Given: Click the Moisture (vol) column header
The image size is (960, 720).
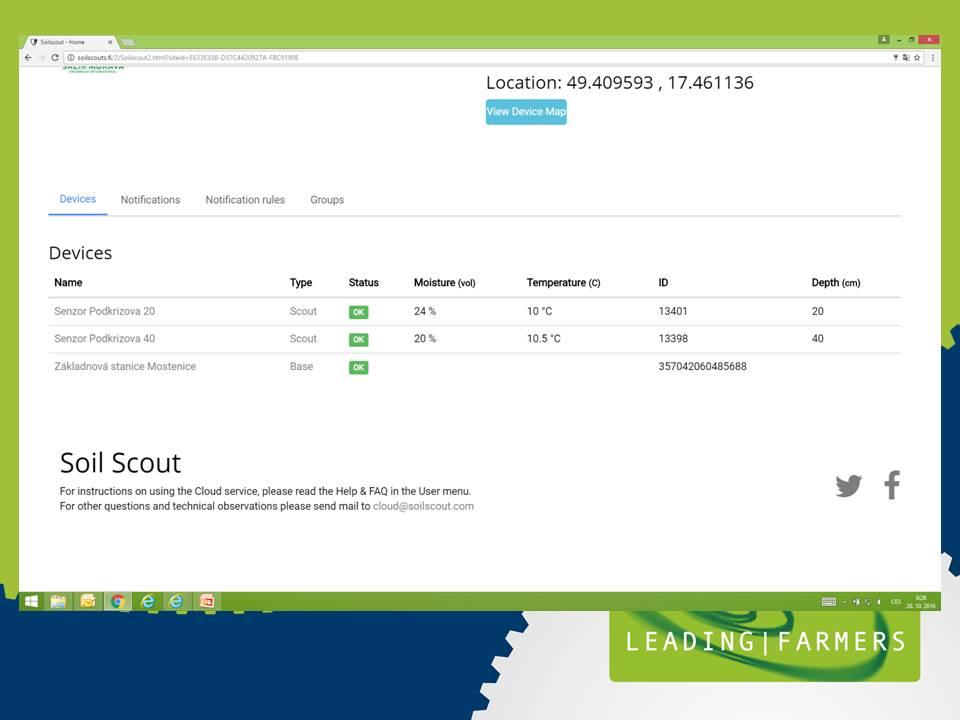Looking at the screenshot, I should pos(444,282).
